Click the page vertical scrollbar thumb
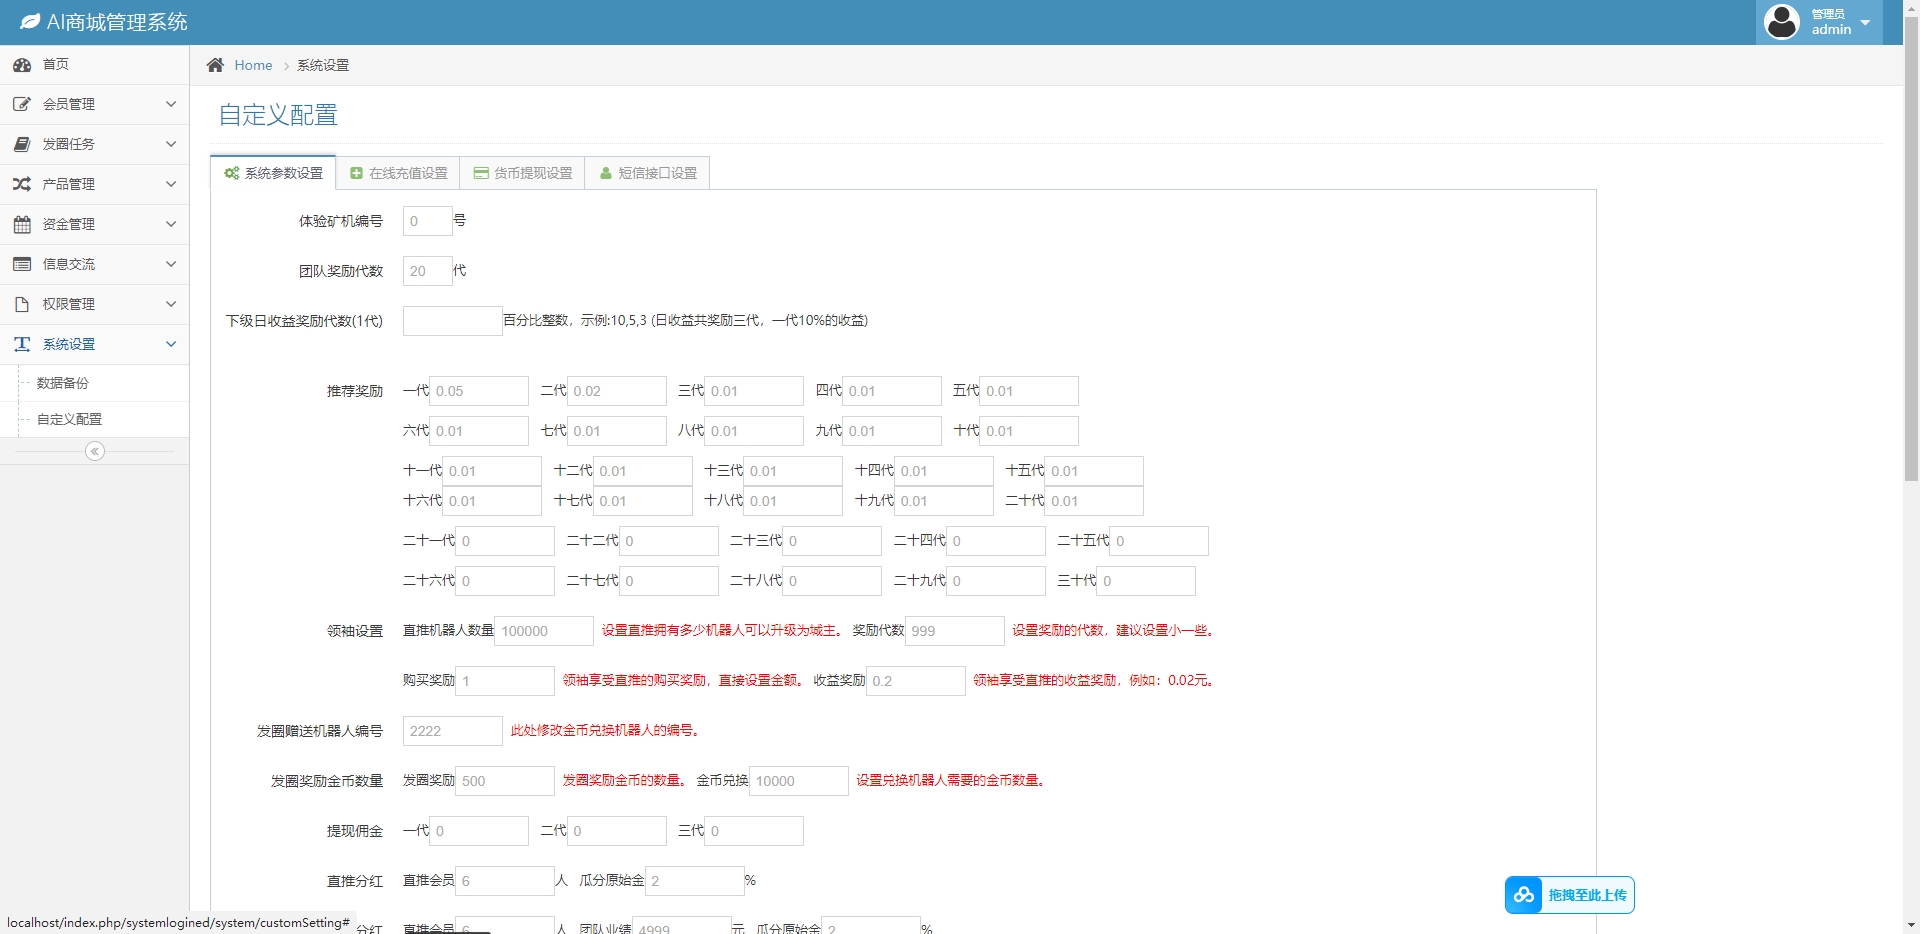Image resolution: width=1920 pixels, height=934 pixels. [x=1911, y=250]
